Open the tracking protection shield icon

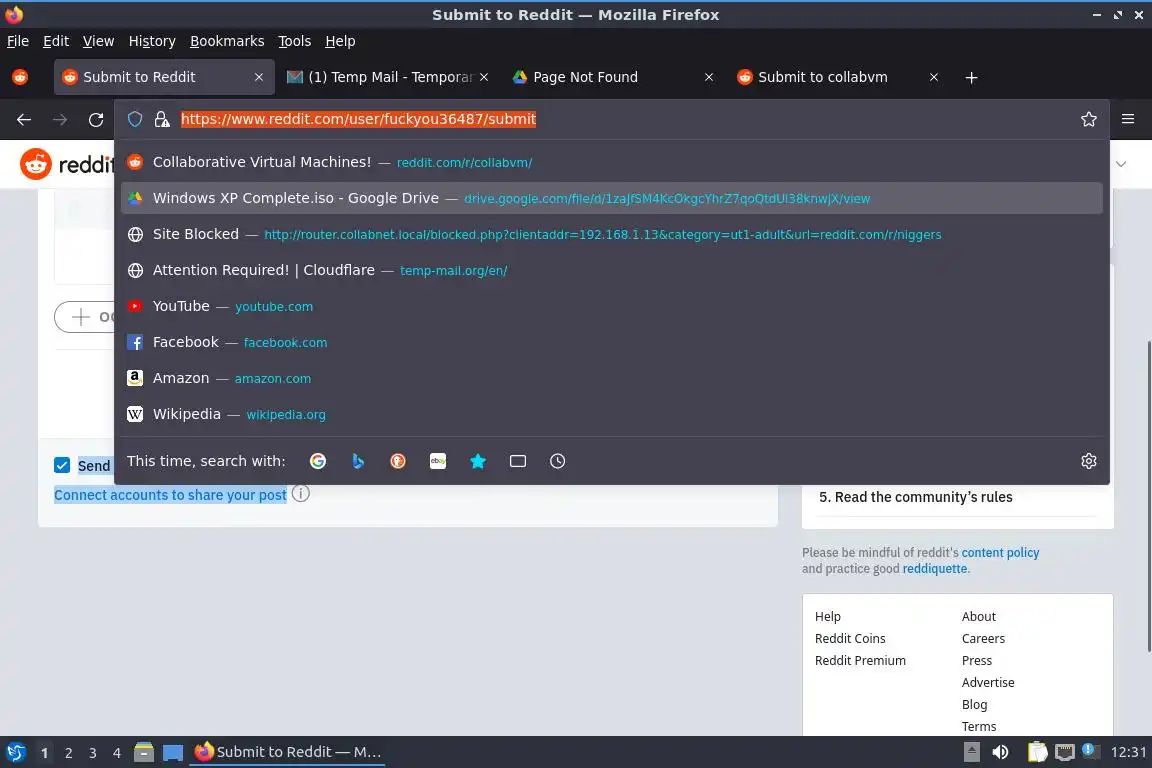click(x=135, y=119)
